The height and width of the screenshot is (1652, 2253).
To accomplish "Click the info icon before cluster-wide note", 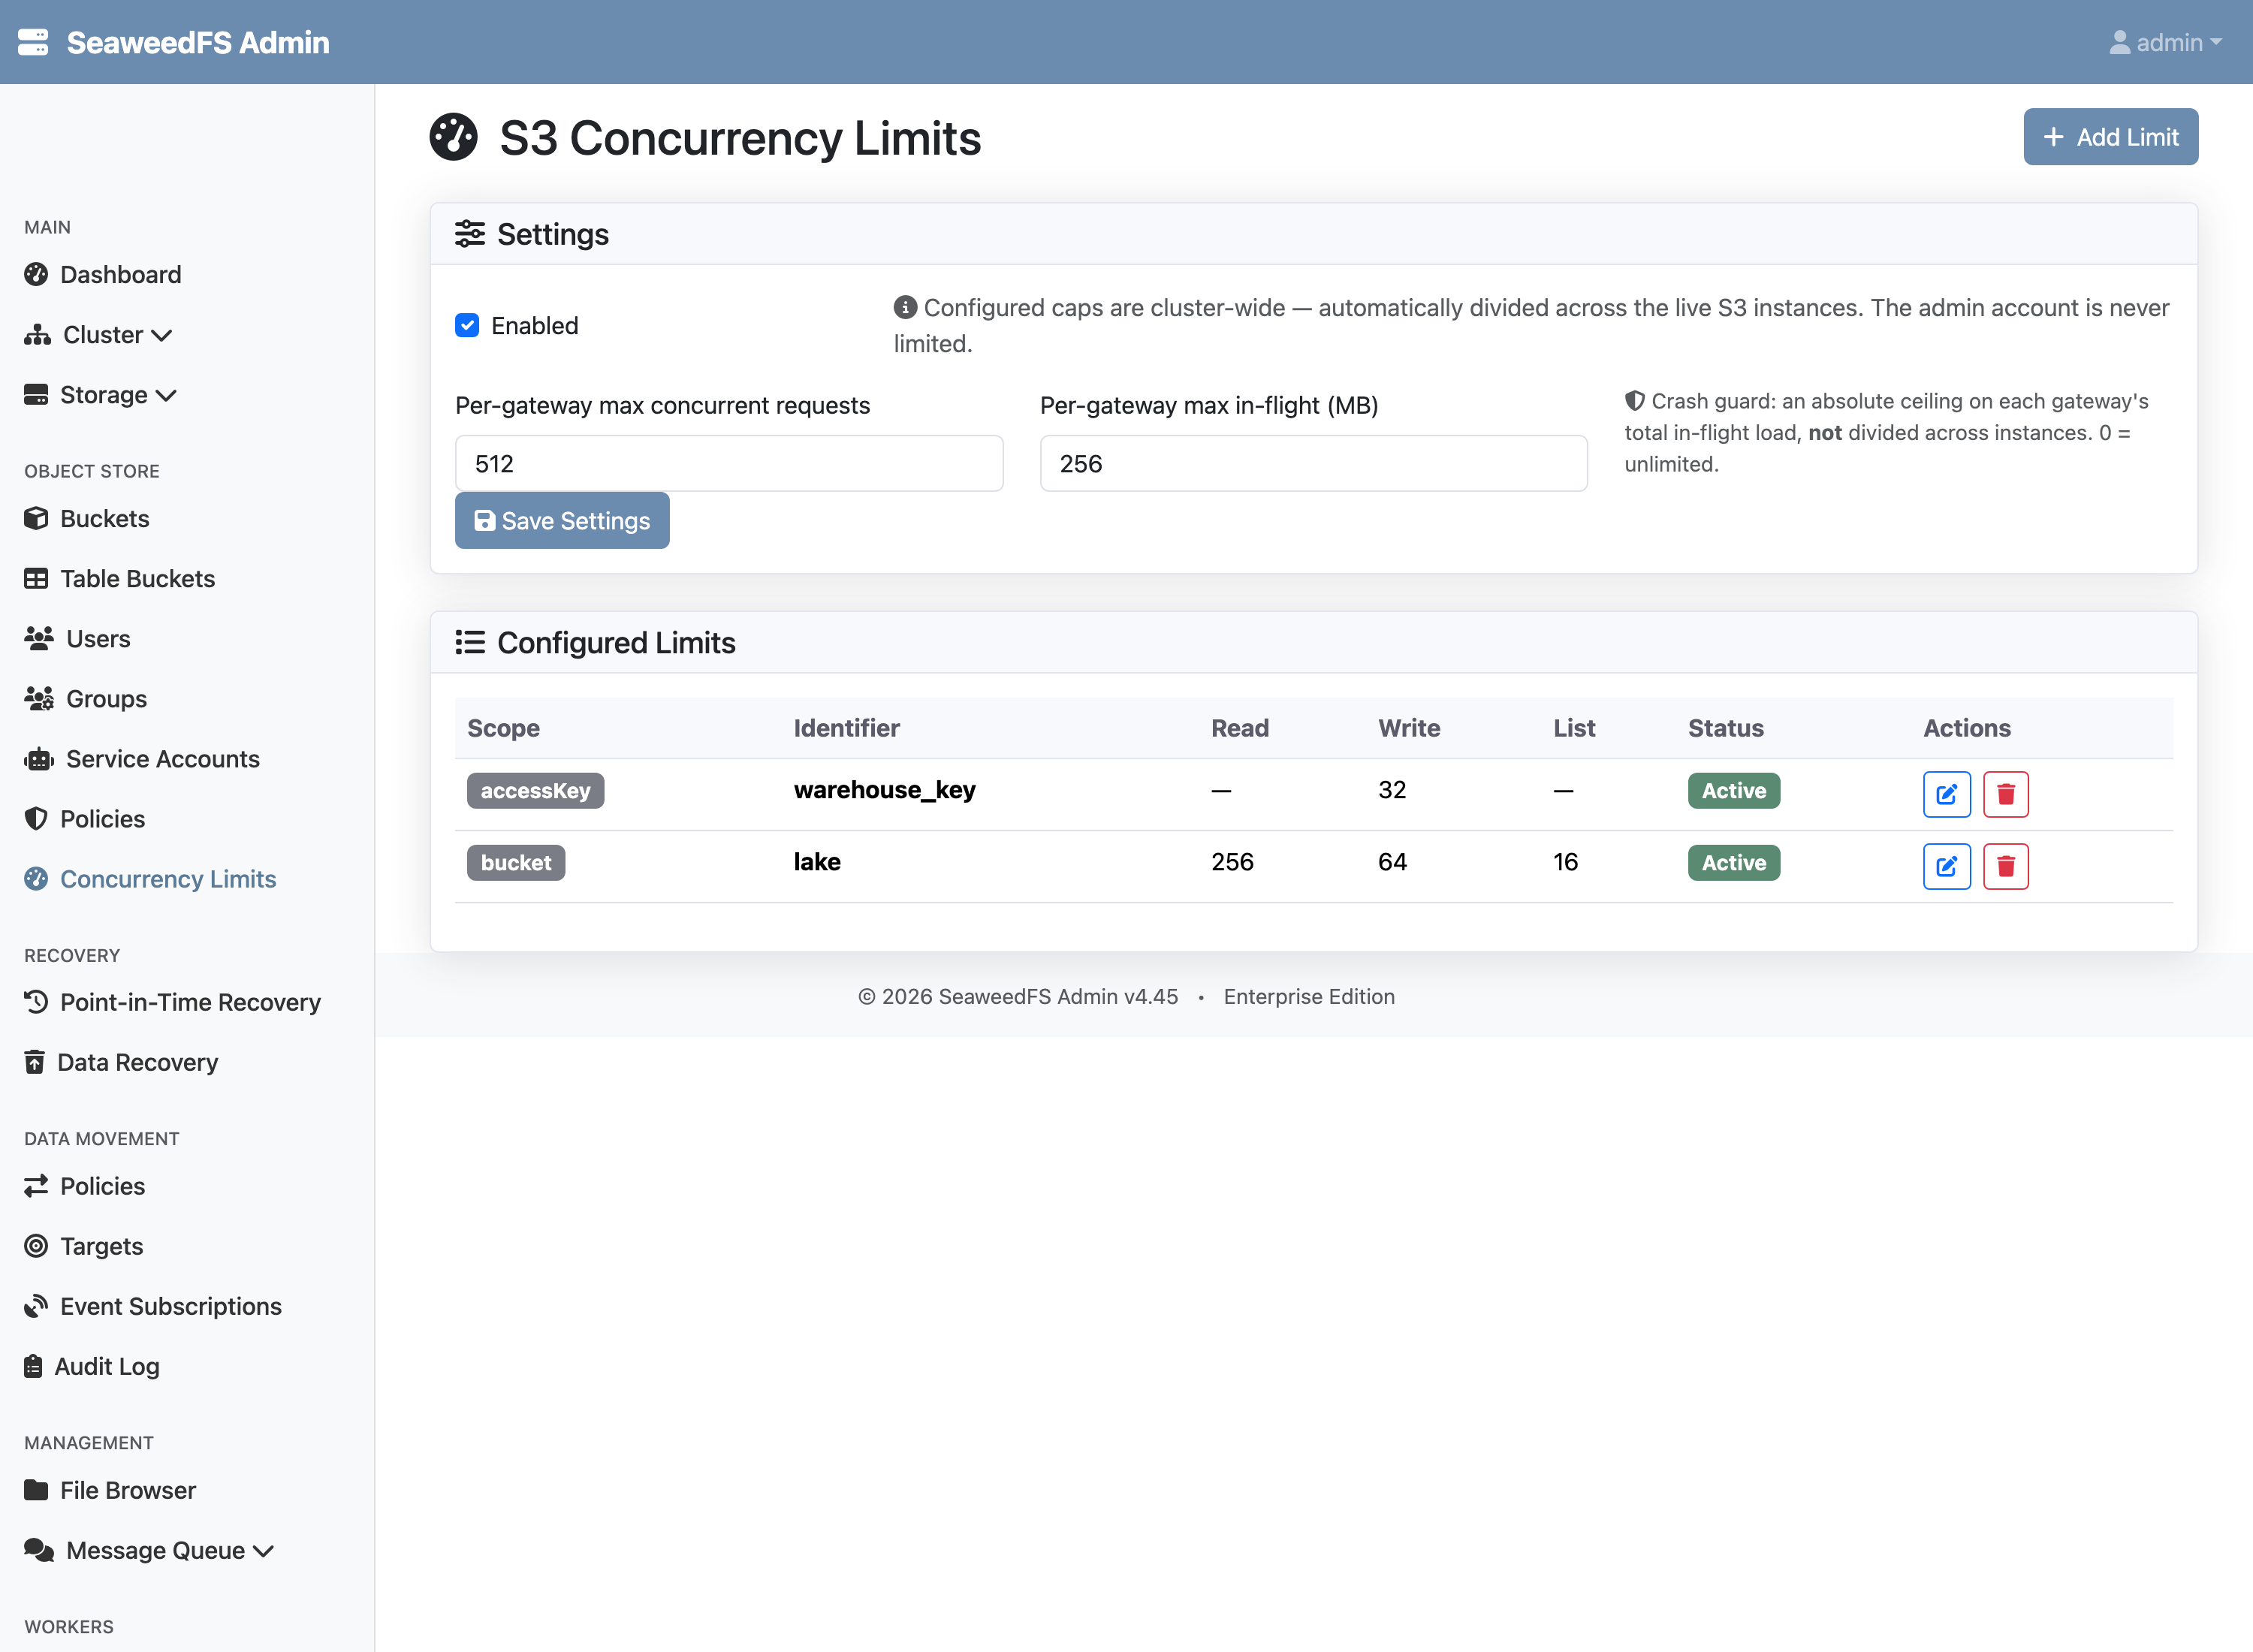I will point(905,306).
